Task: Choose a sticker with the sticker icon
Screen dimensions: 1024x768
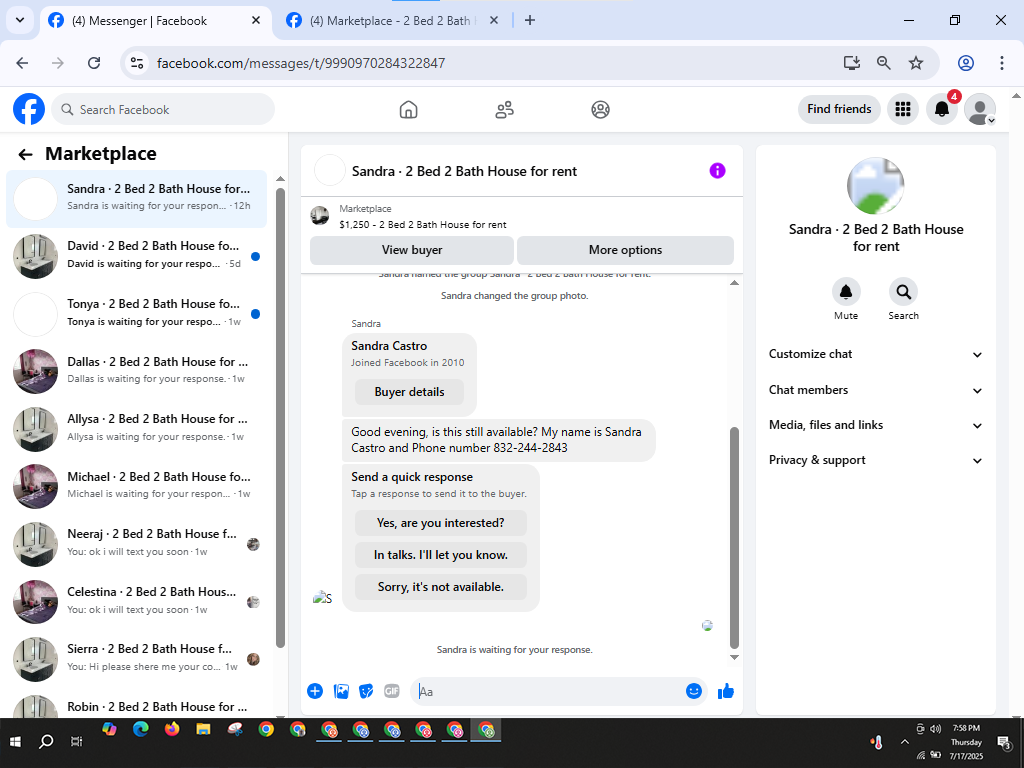Action: point(366,691)
